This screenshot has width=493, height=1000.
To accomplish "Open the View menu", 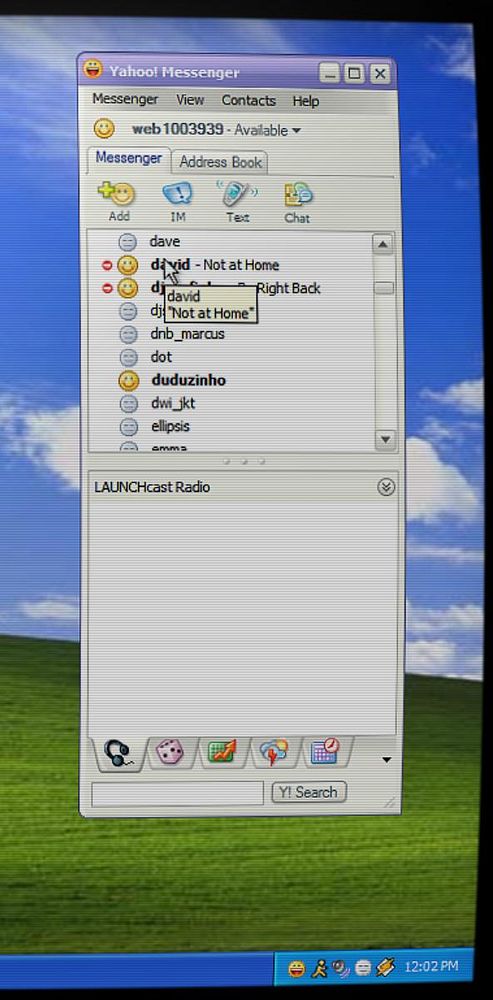I will pyautogui.click(x=190, y=100).
